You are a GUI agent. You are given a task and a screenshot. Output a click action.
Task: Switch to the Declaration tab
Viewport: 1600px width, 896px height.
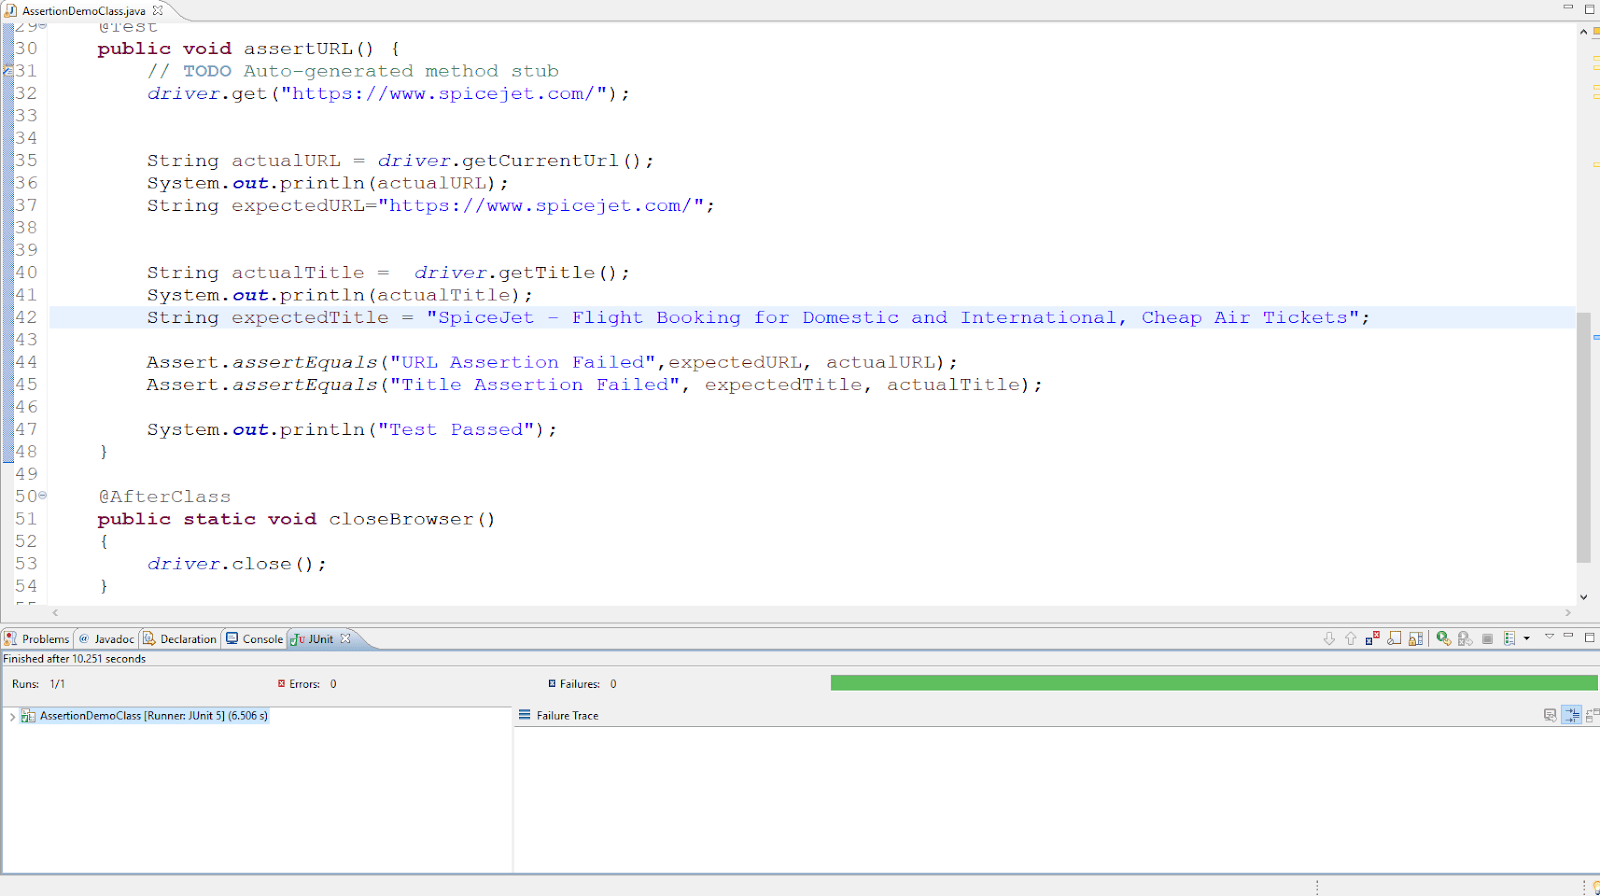[179, 639]
